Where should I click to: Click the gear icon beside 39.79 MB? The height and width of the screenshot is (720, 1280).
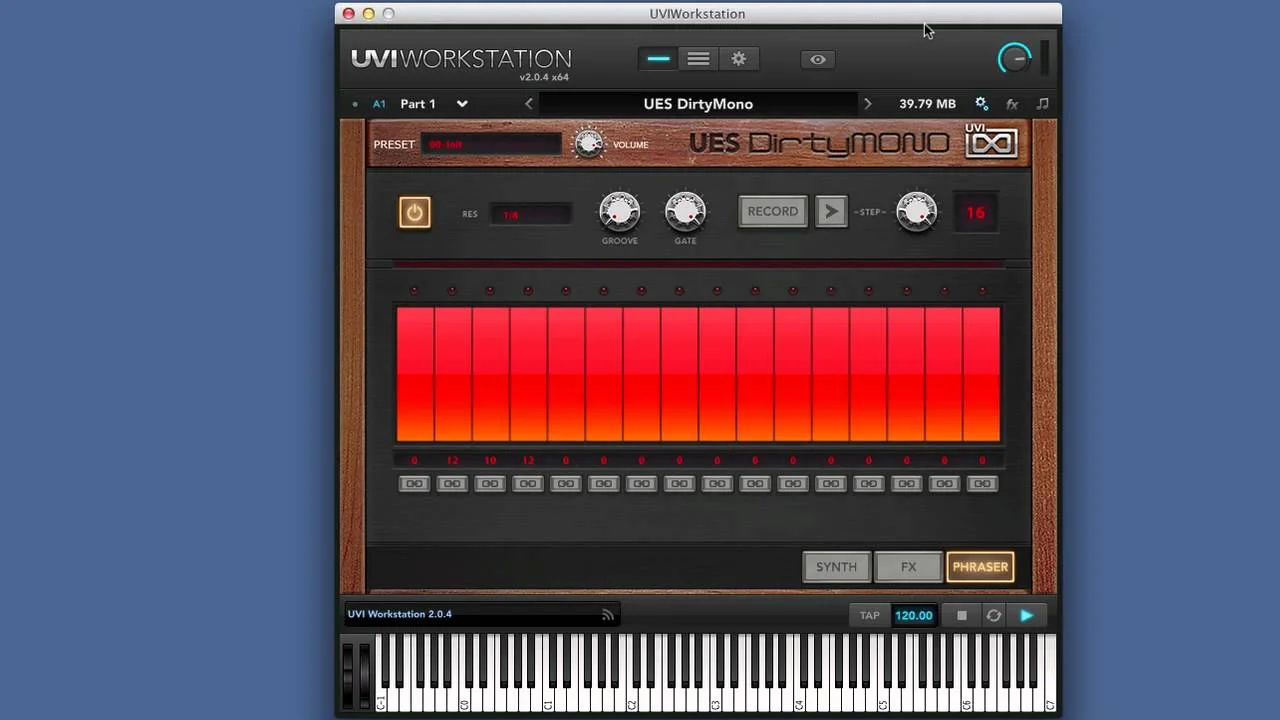(981, 103)
